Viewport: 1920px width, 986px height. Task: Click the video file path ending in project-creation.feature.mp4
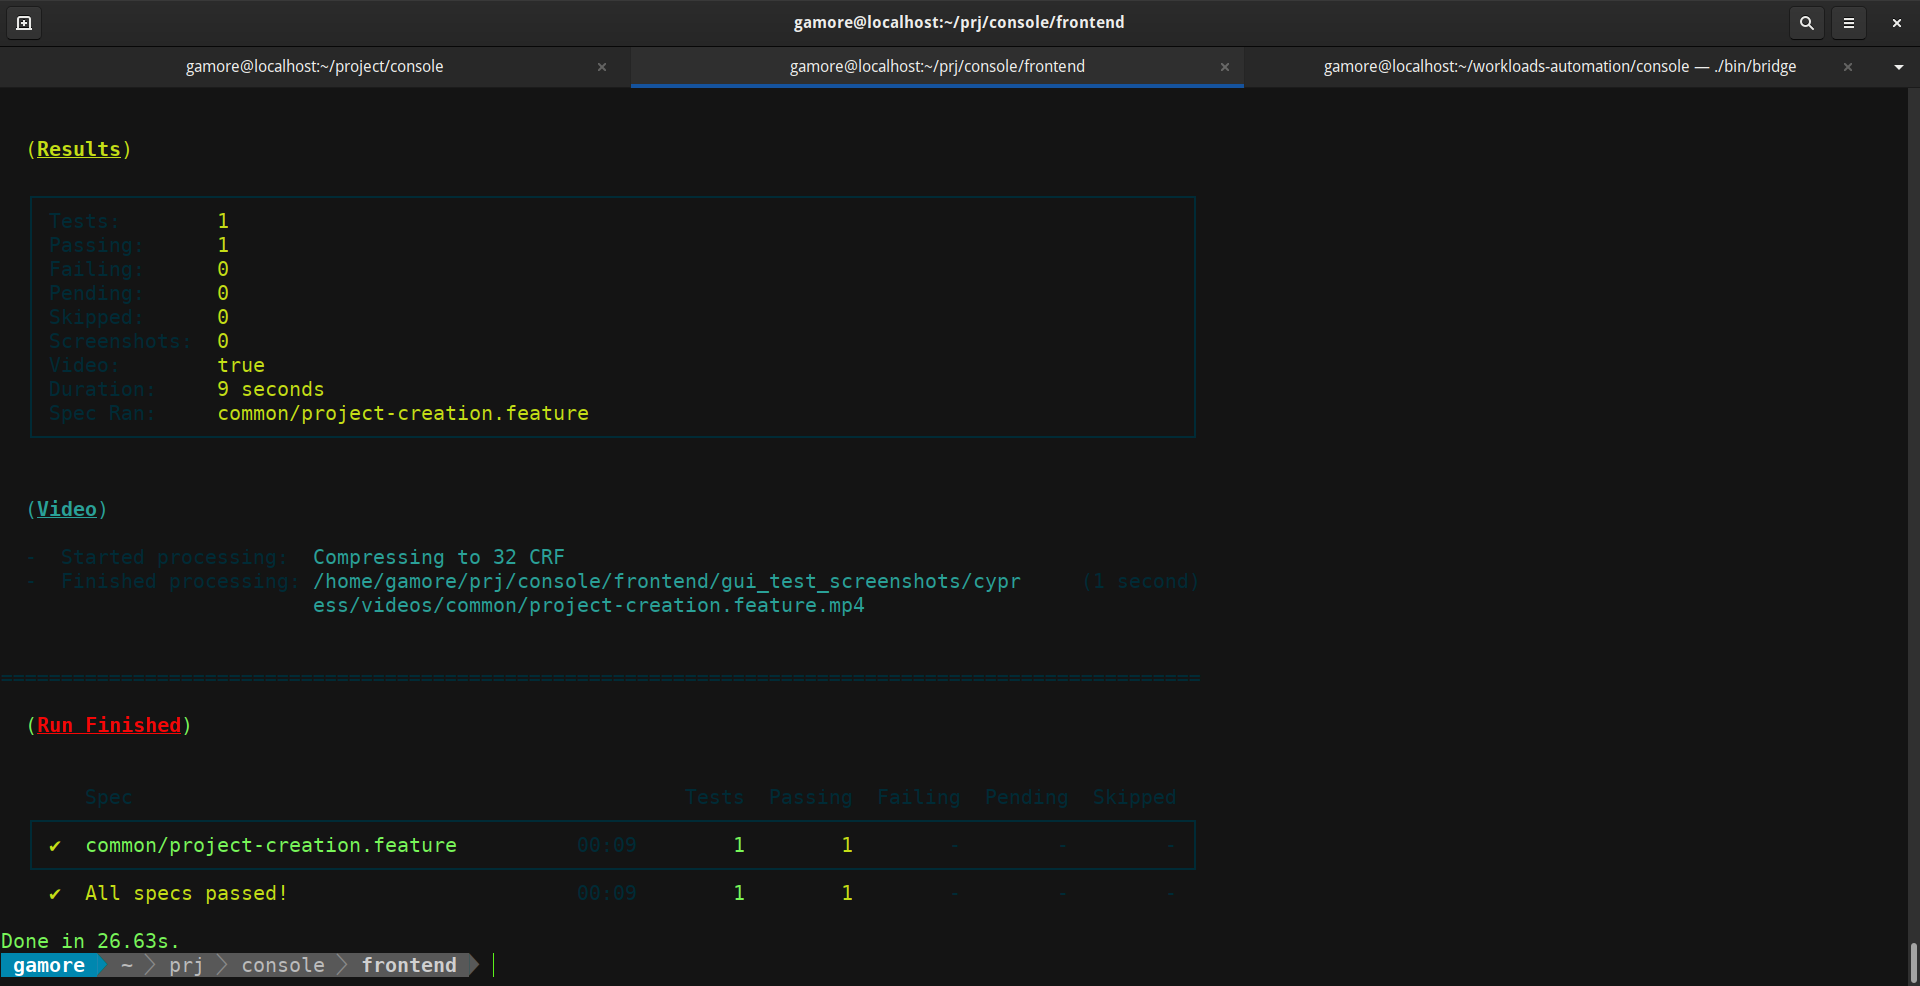tap(667, 593)
